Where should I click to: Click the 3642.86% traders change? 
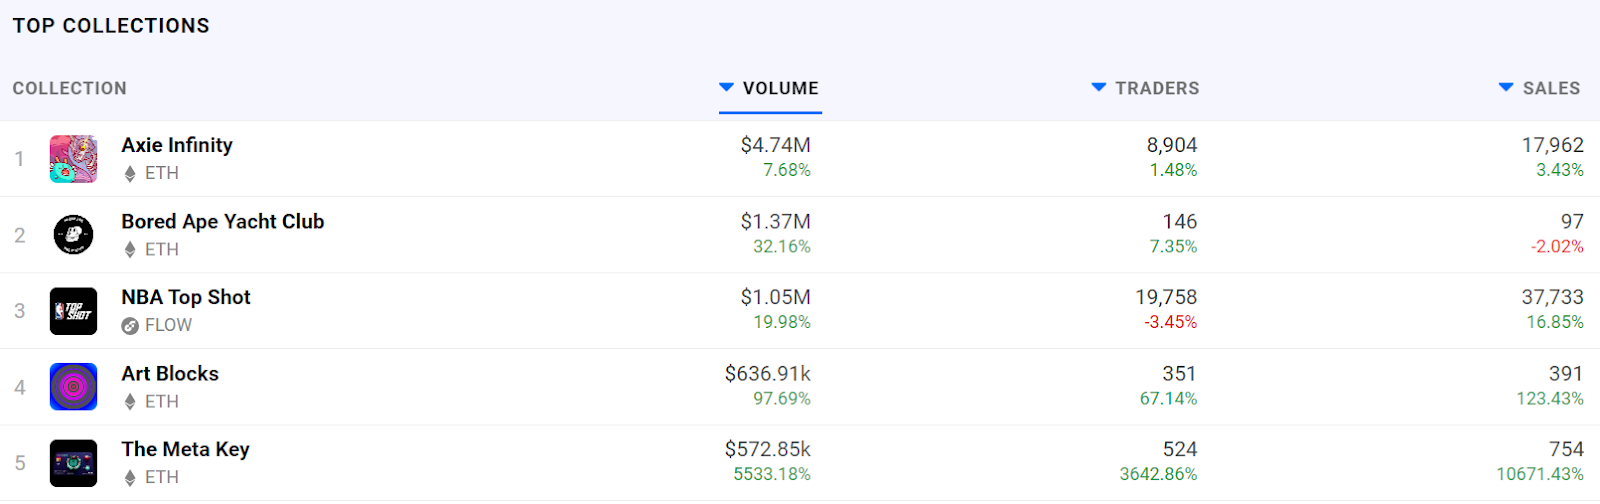click(x=1158, y=474)
